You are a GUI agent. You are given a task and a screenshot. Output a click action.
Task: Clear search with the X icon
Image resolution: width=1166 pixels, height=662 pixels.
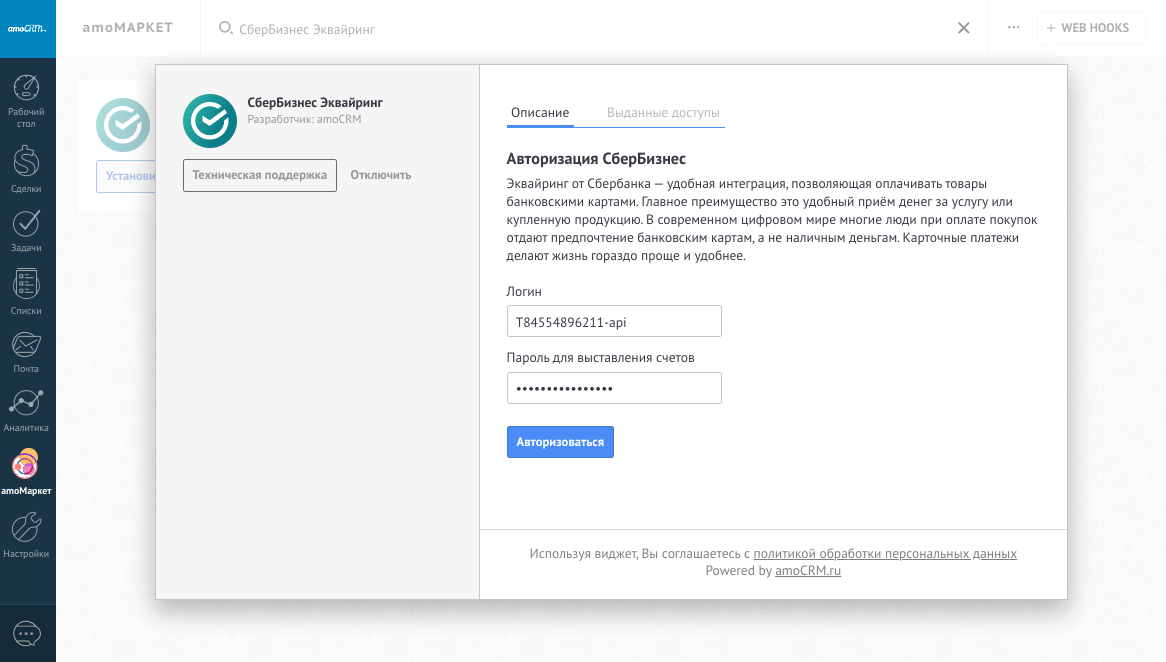(x=963, y=28)
